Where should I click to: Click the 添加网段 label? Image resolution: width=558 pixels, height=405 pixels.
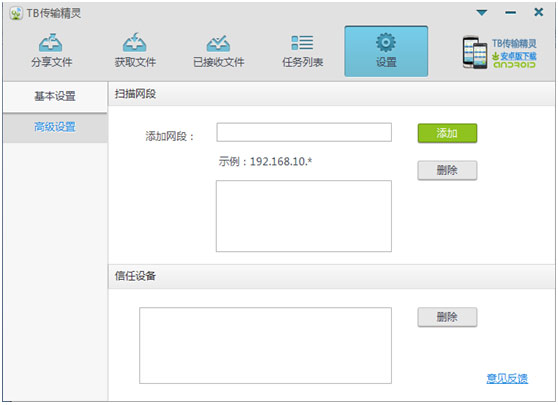169,136
